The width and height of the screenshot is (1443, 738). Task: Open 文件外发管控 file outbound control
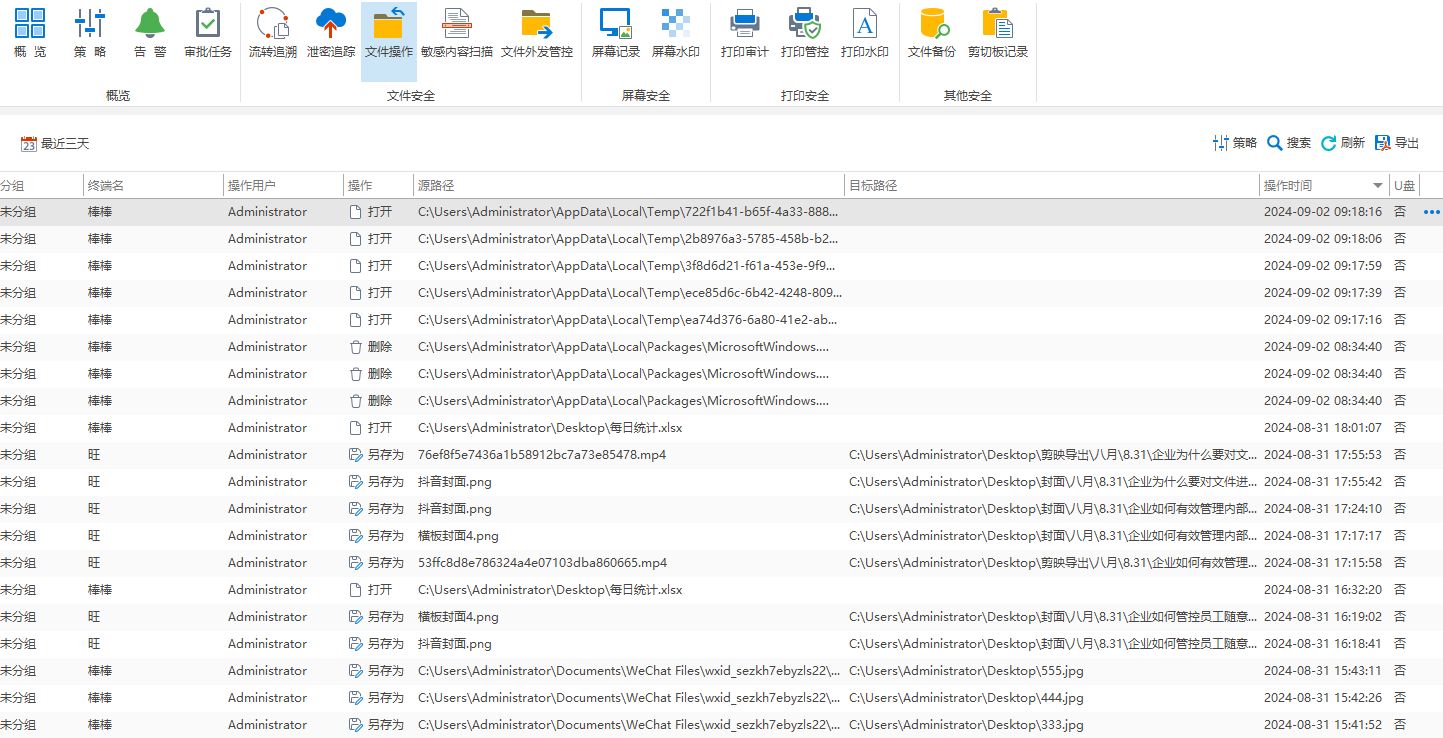(537, 32)
